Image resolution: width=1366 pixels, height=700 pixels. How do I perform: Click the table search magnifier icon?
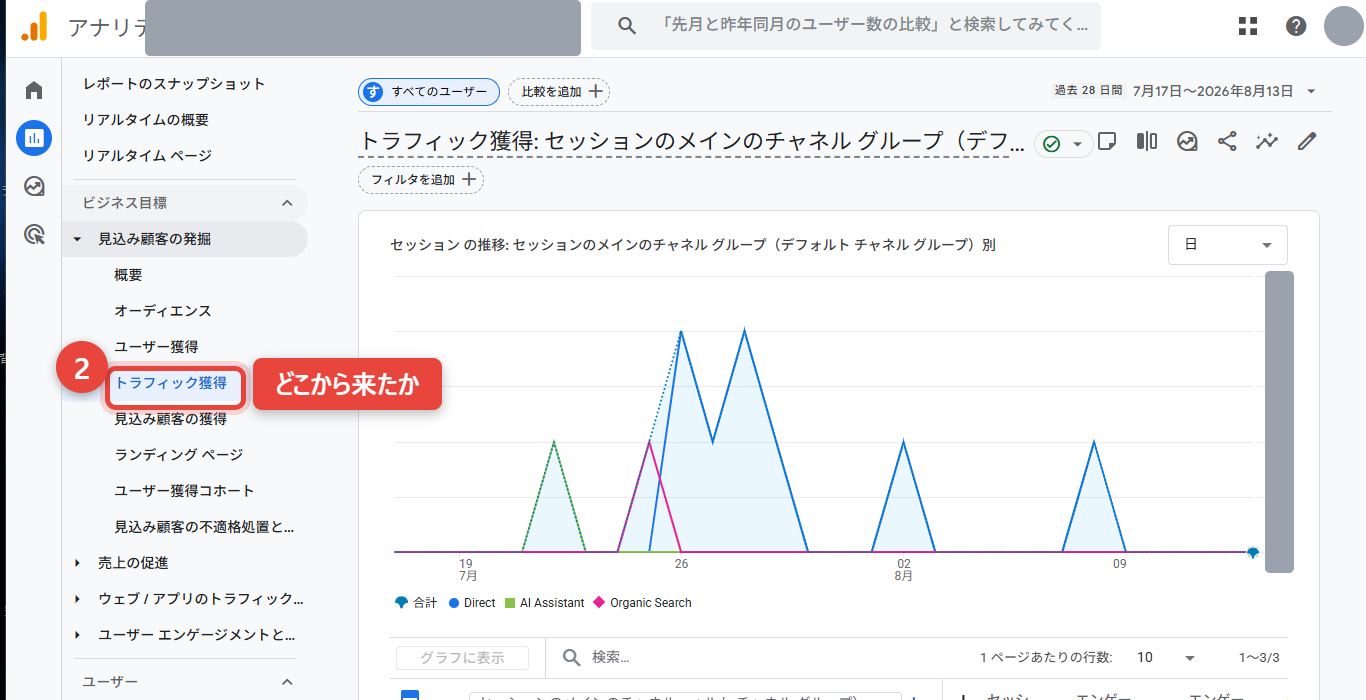pyautogui.click(x=572, y=657)
